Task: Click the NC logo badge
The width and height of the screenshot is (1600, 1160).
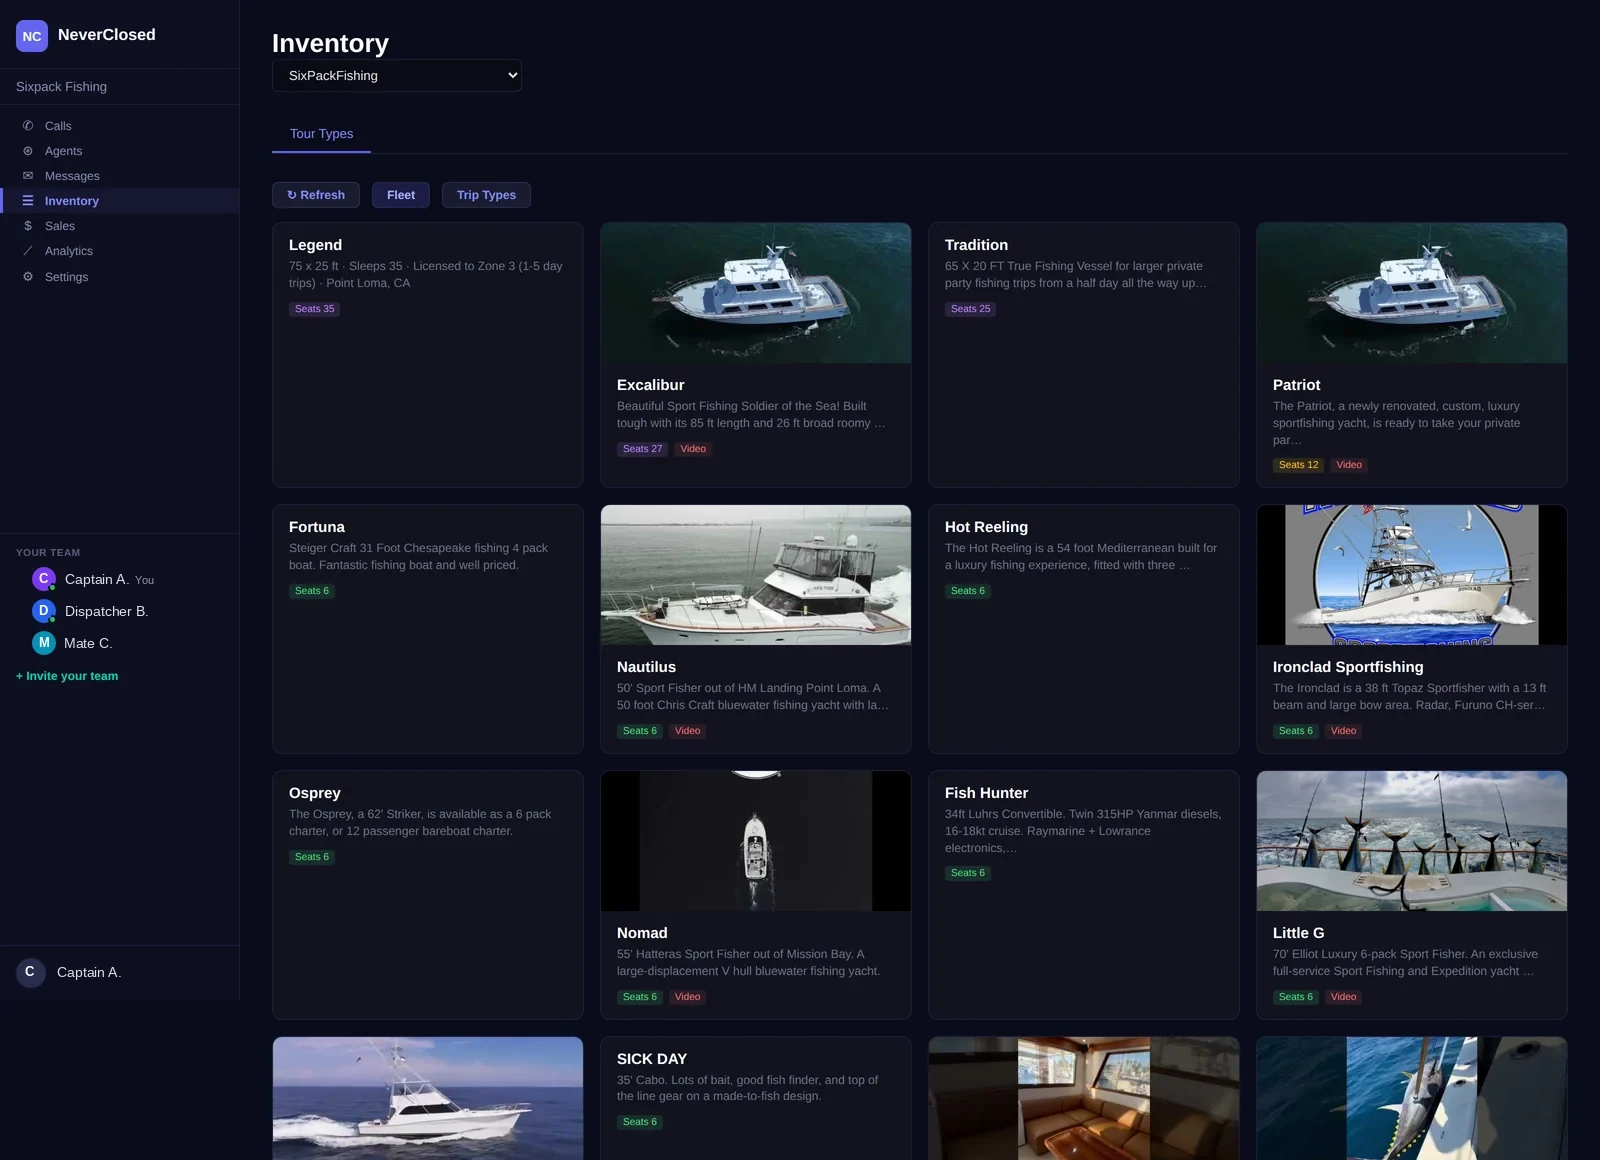Action: 32,36
